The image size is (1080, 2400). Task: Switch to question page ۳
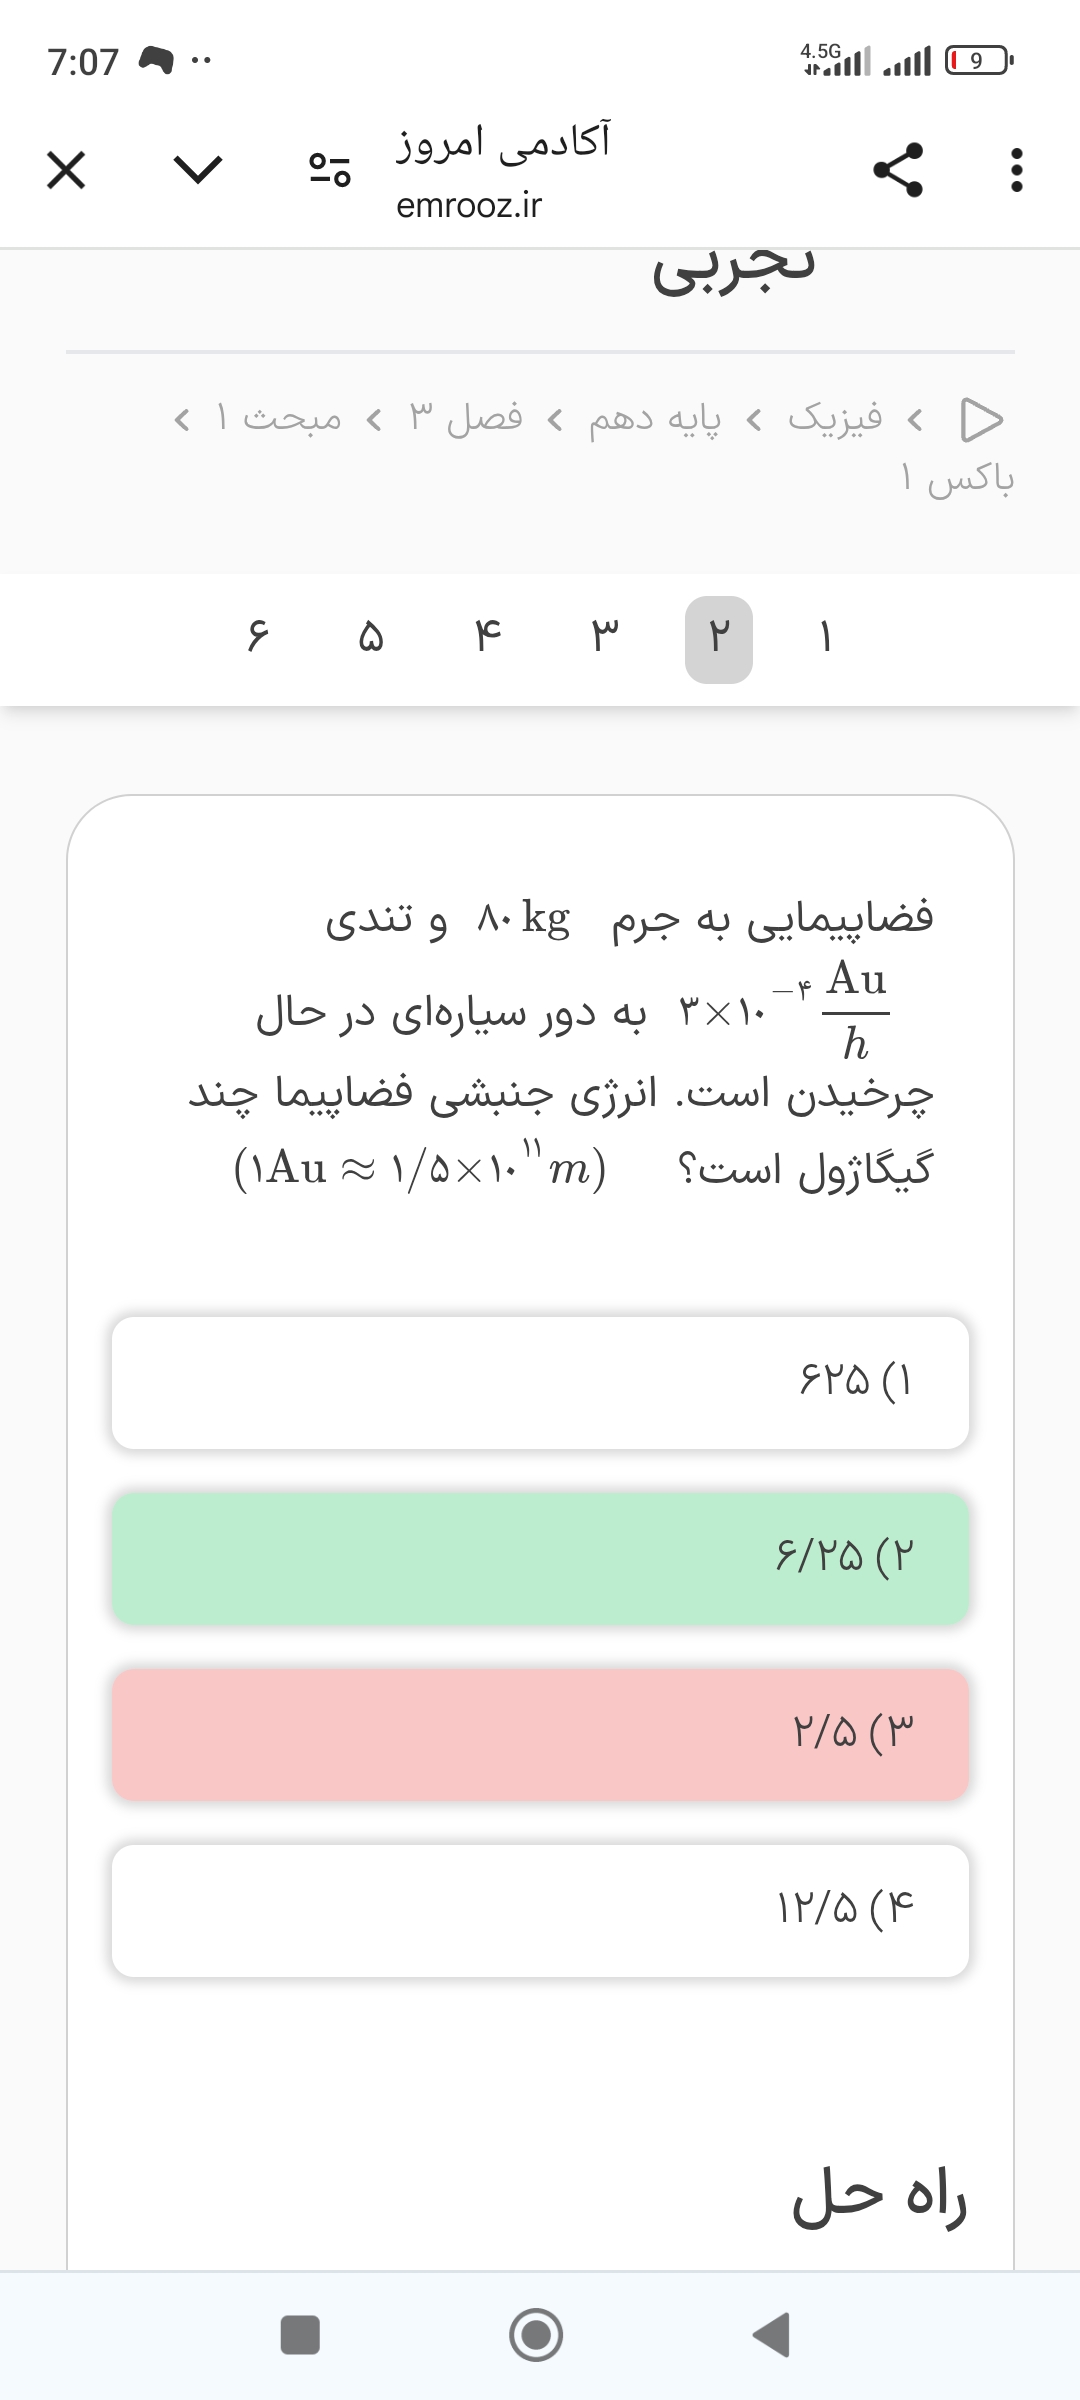[604, 638]
